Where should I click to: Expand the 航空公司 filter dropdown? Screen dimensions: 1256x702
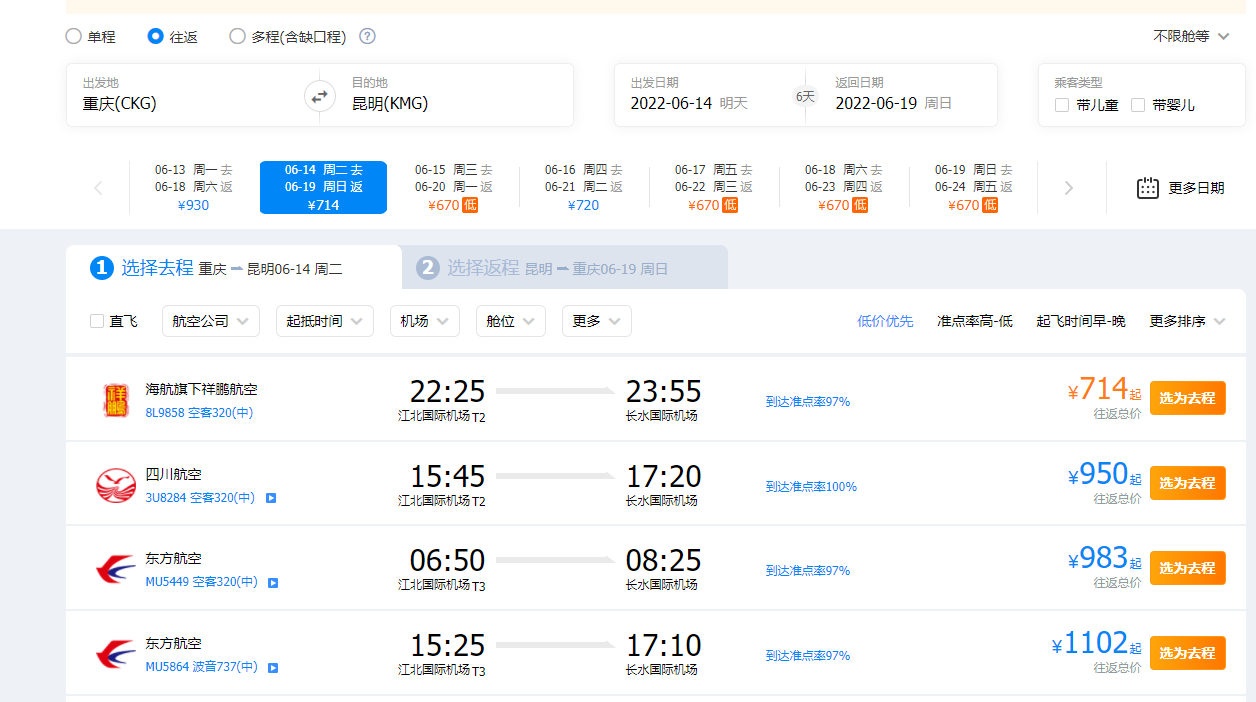(211, 321)
